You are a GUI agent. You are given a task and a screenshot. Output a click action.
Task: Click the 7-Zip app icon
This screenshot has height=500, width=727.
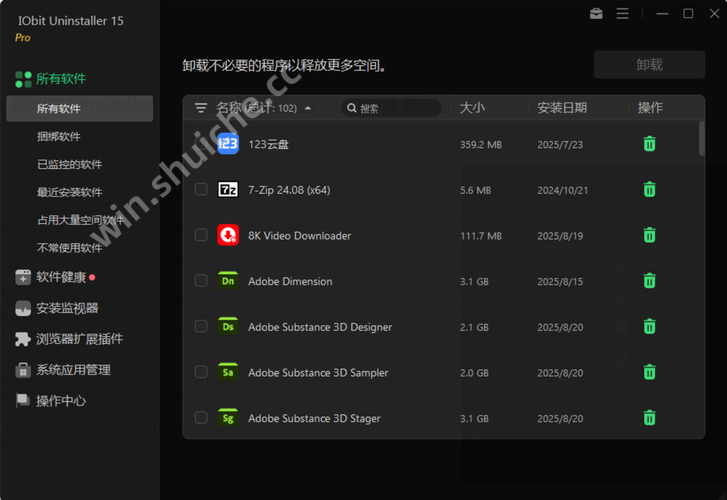(228, 189)
